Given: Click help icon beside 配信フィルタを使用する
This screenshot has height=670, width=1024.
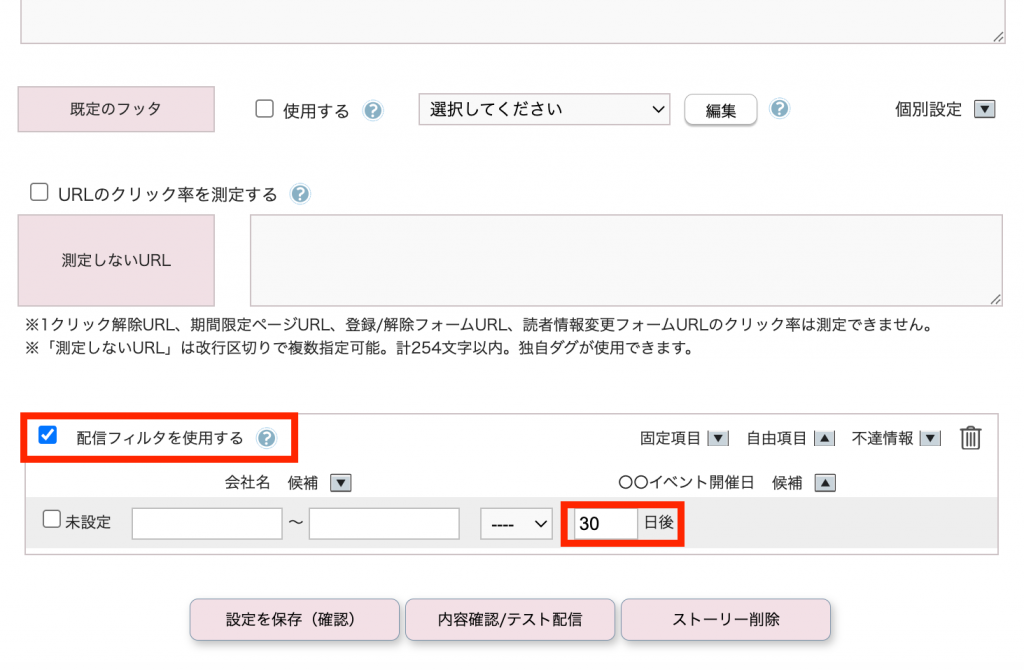Looking at the screenshot, I should tap(266, 438).
